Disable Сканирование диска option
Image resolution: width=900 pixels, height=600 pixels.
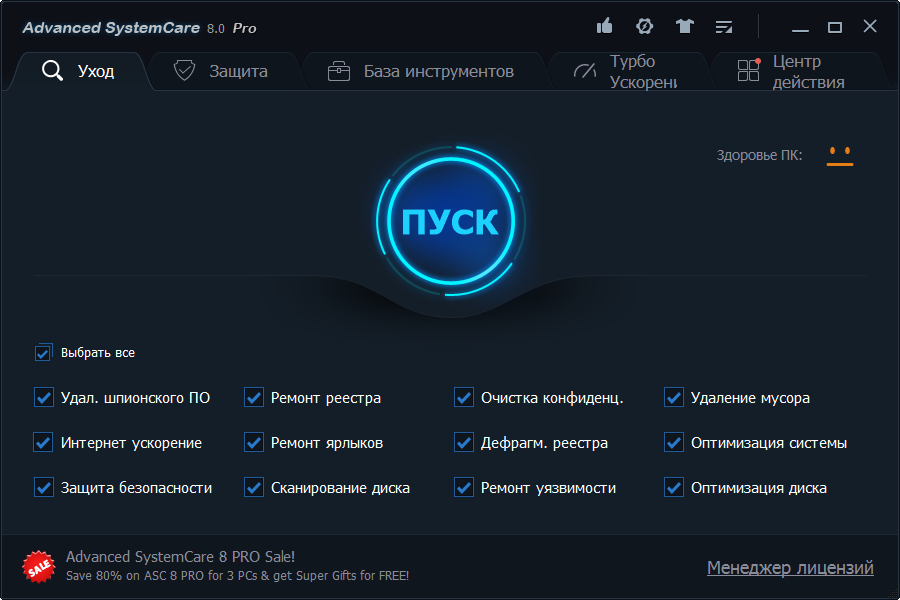click(254, 487)
